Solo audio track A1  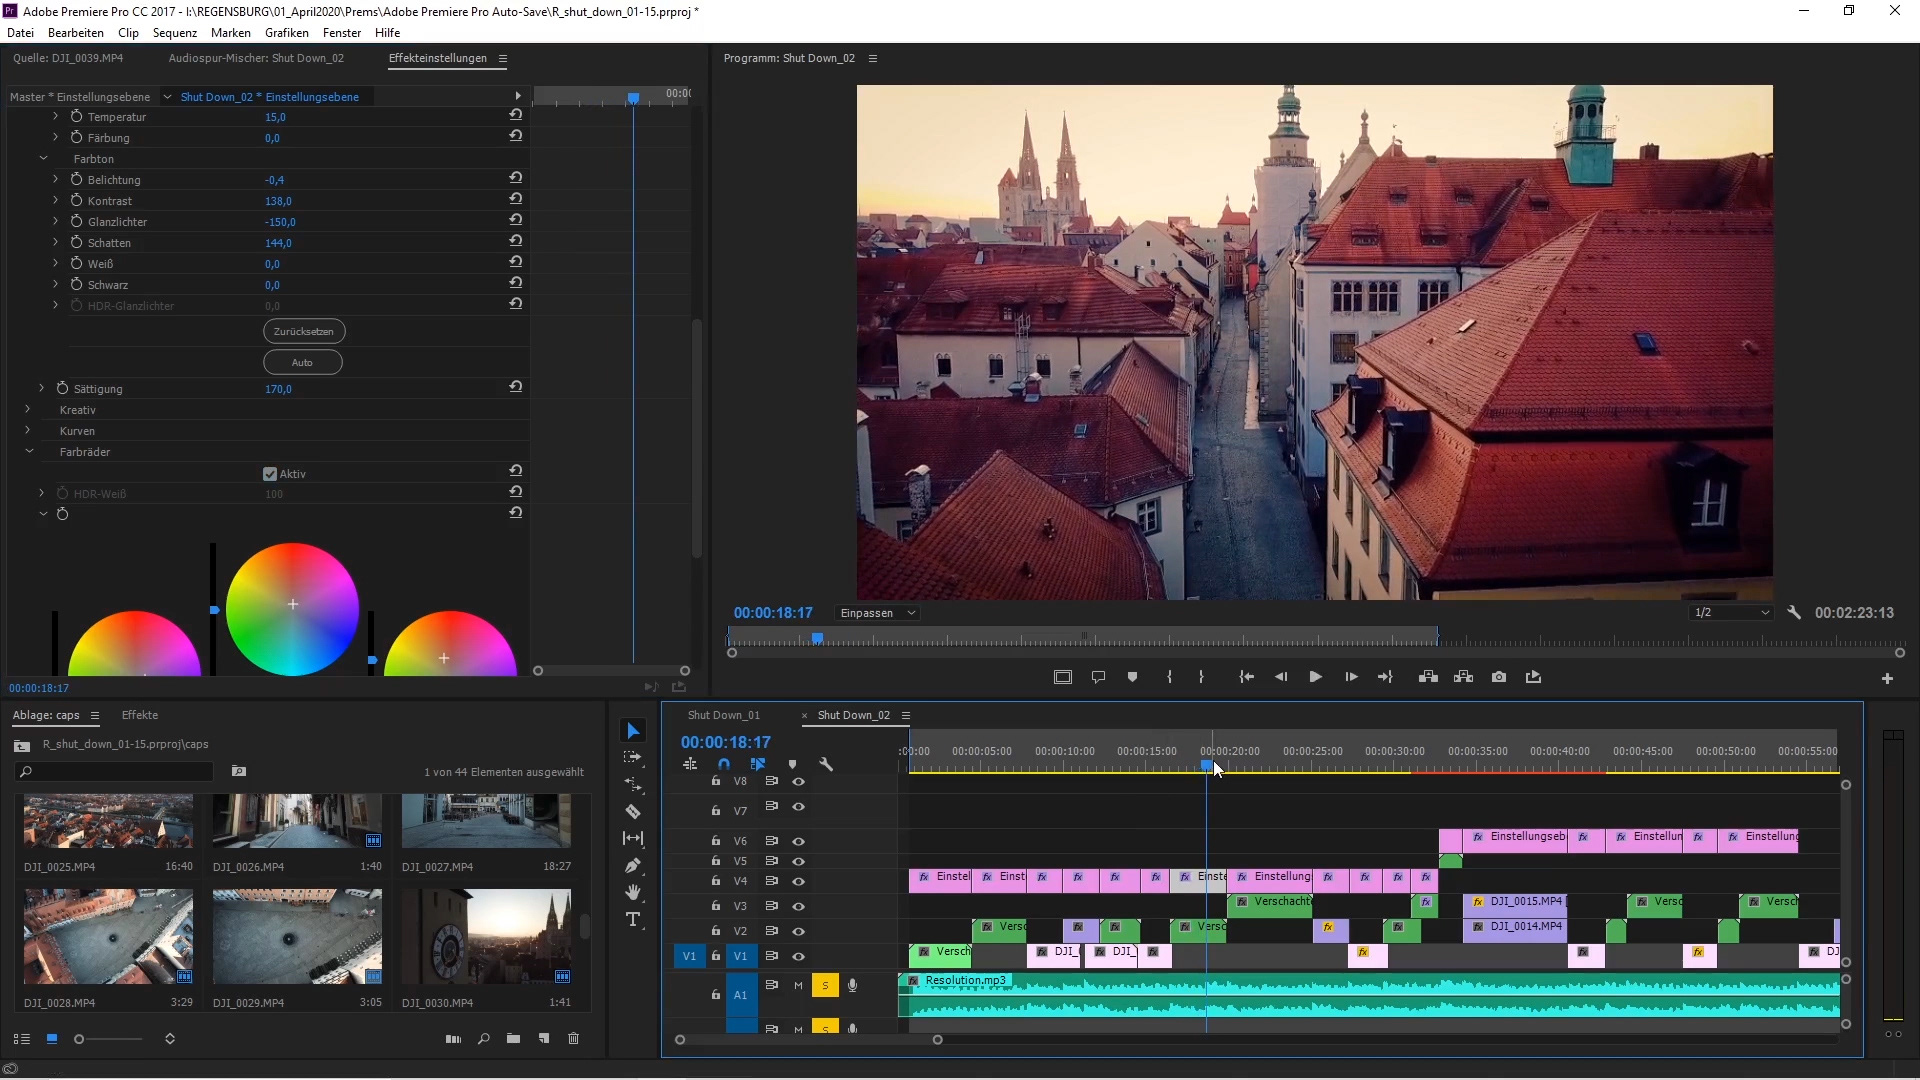[x=825, y=986]
